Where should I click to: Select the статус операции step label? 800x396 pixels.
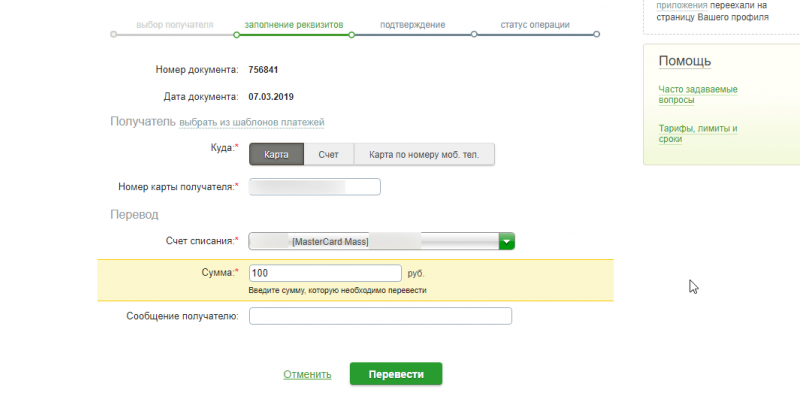pos(535,24)
